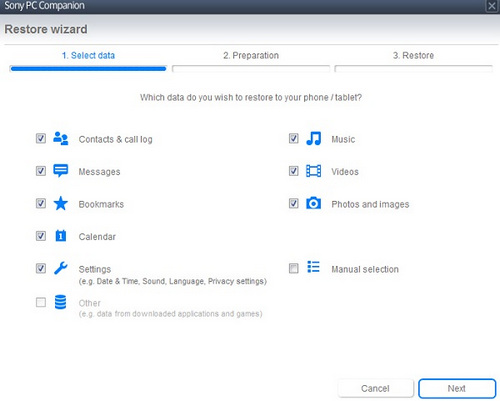
Task: Click the 'Music' label
Action: click(x=343, y=139)
